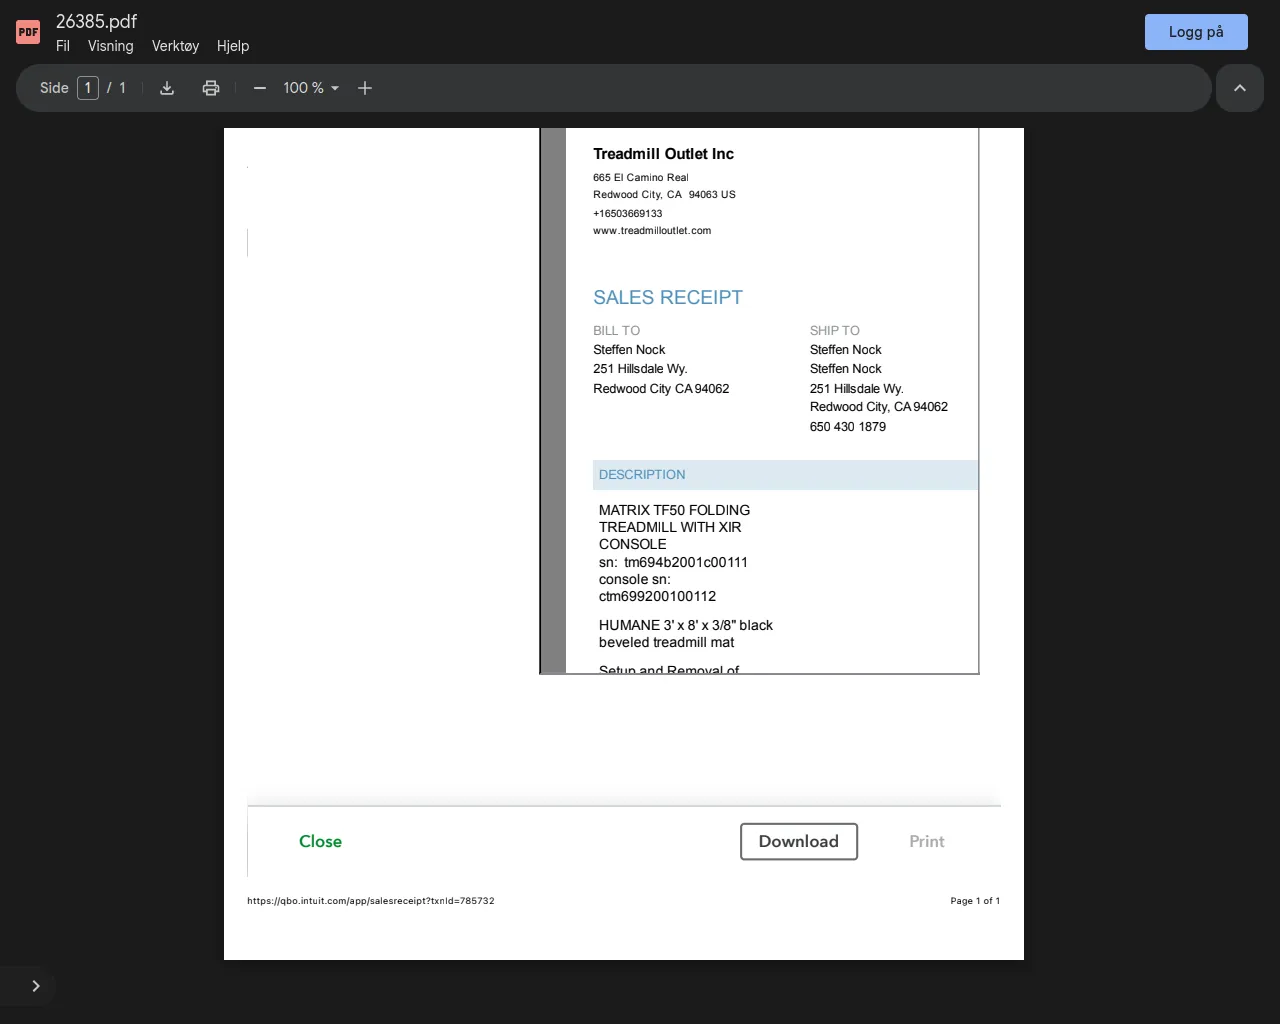
Task: Click the SALES RECEIPT heading
Action: [668, 297]
